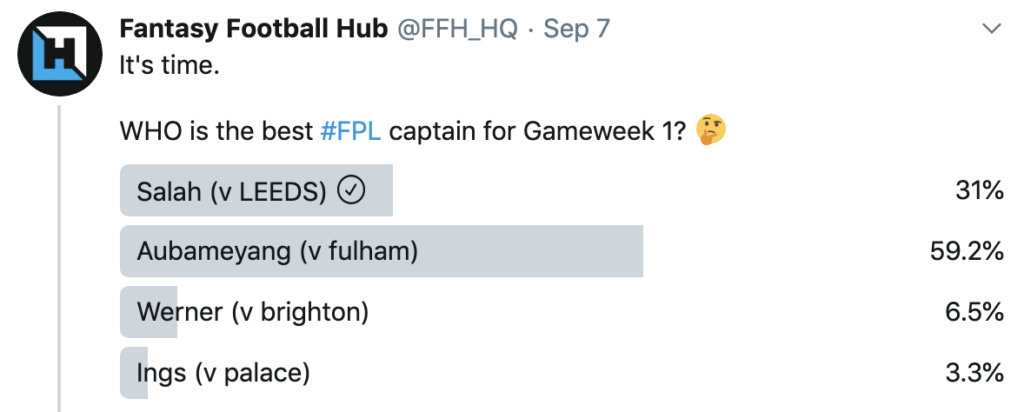
Task: Choose the Ings (v palace) poll option
Action: [x=223, y=374]
